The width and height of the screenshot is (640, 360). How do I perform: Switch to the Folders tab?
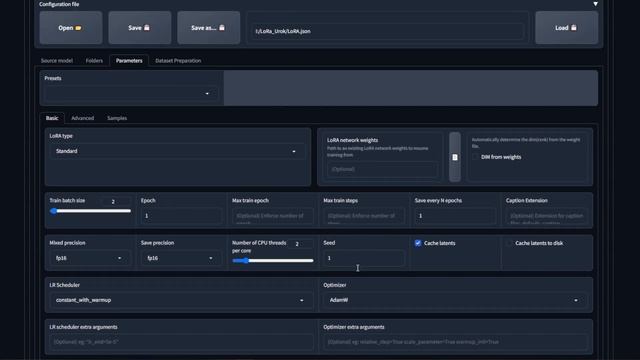coord(94,60)
